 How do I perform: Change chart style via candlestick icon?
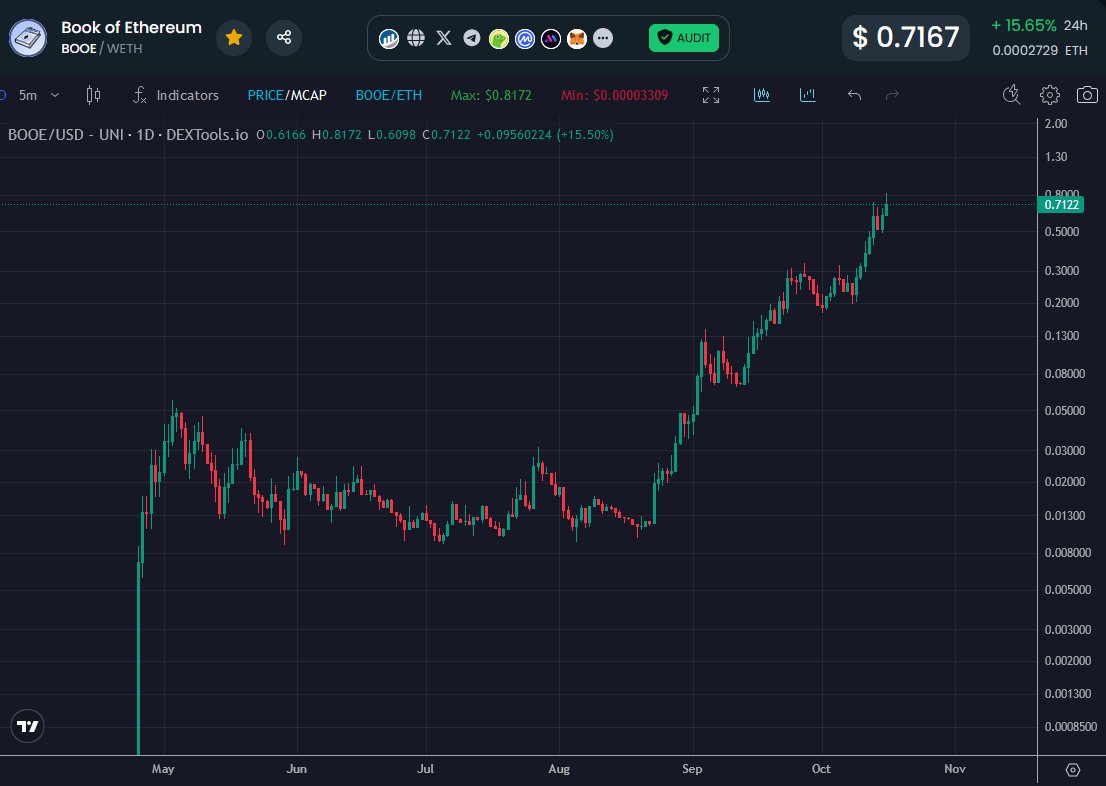point(93,95)
